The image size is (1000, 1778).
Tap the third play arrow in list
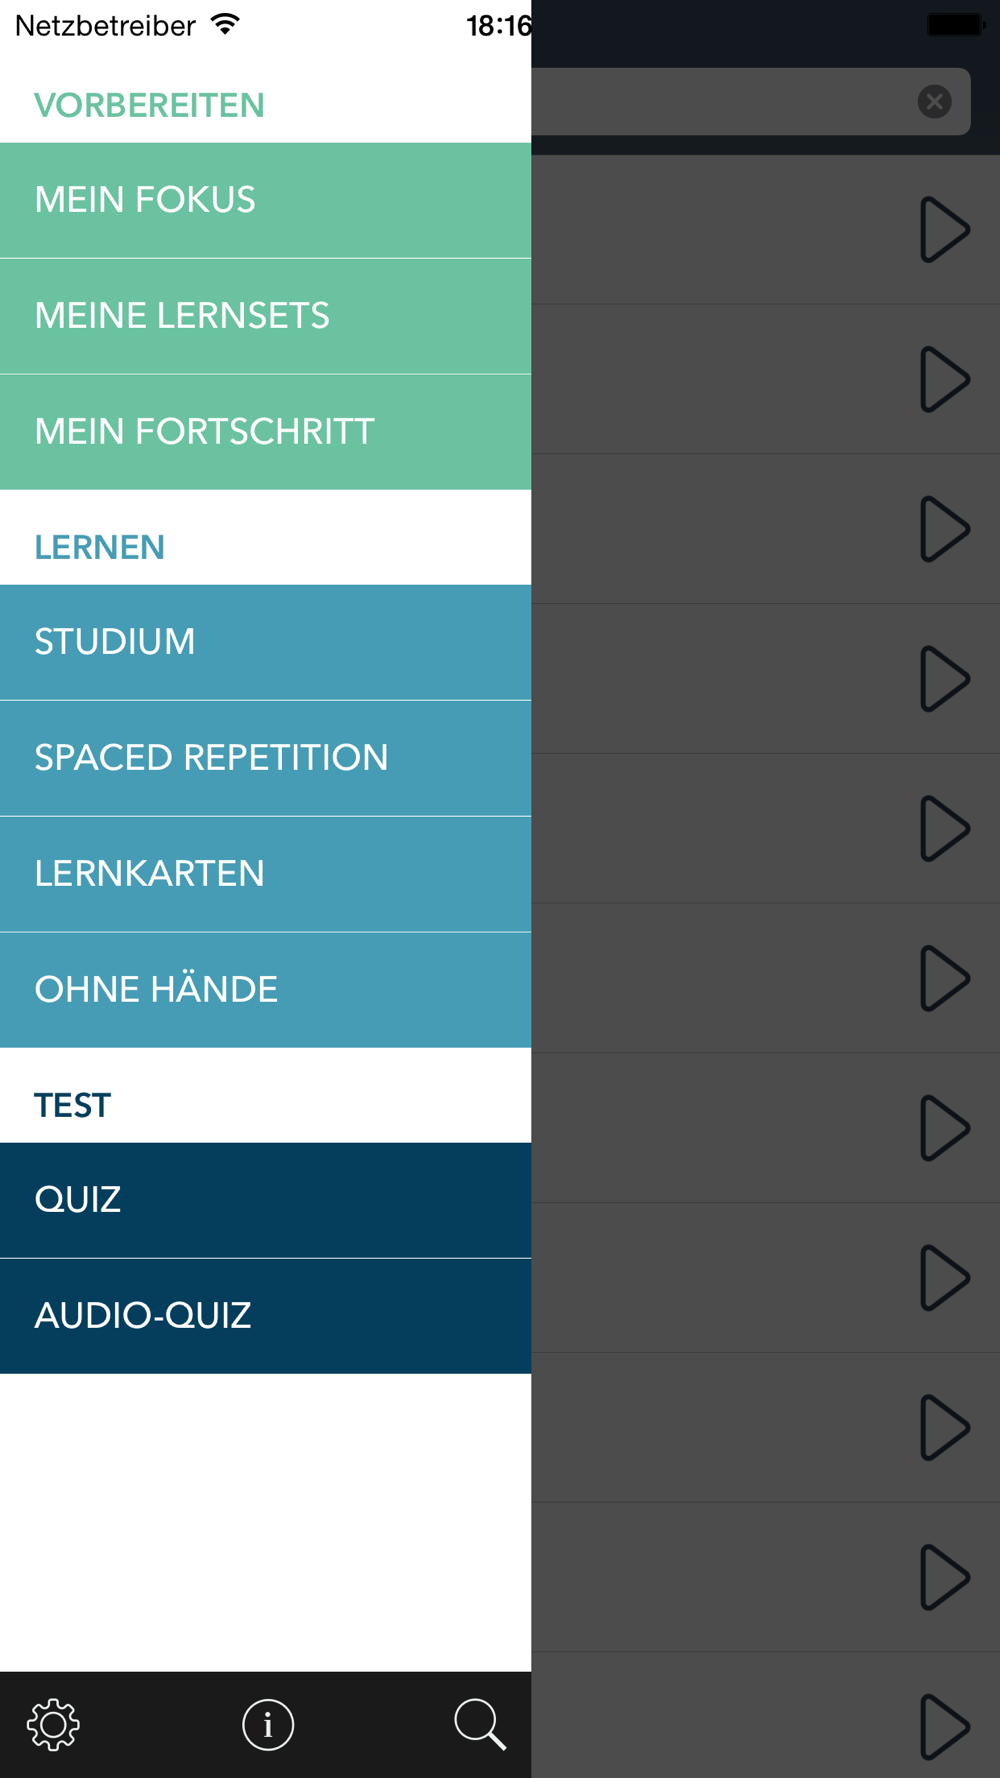click(x=944, y=528)
